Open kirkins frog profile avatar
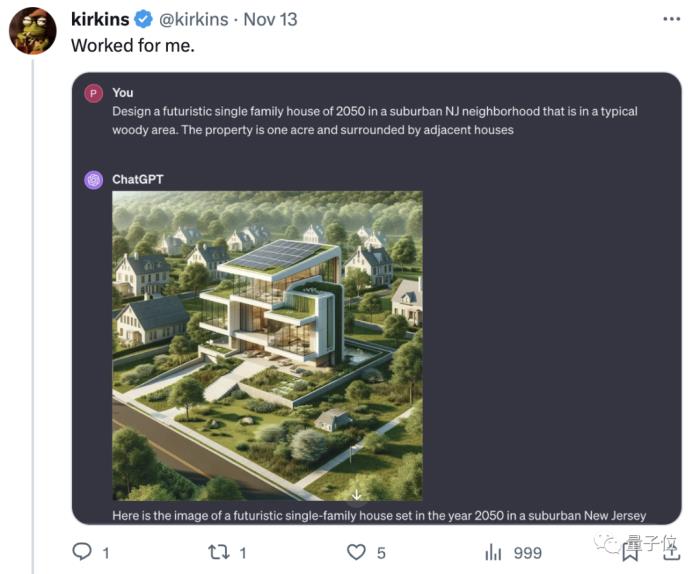 click(33, 31)
